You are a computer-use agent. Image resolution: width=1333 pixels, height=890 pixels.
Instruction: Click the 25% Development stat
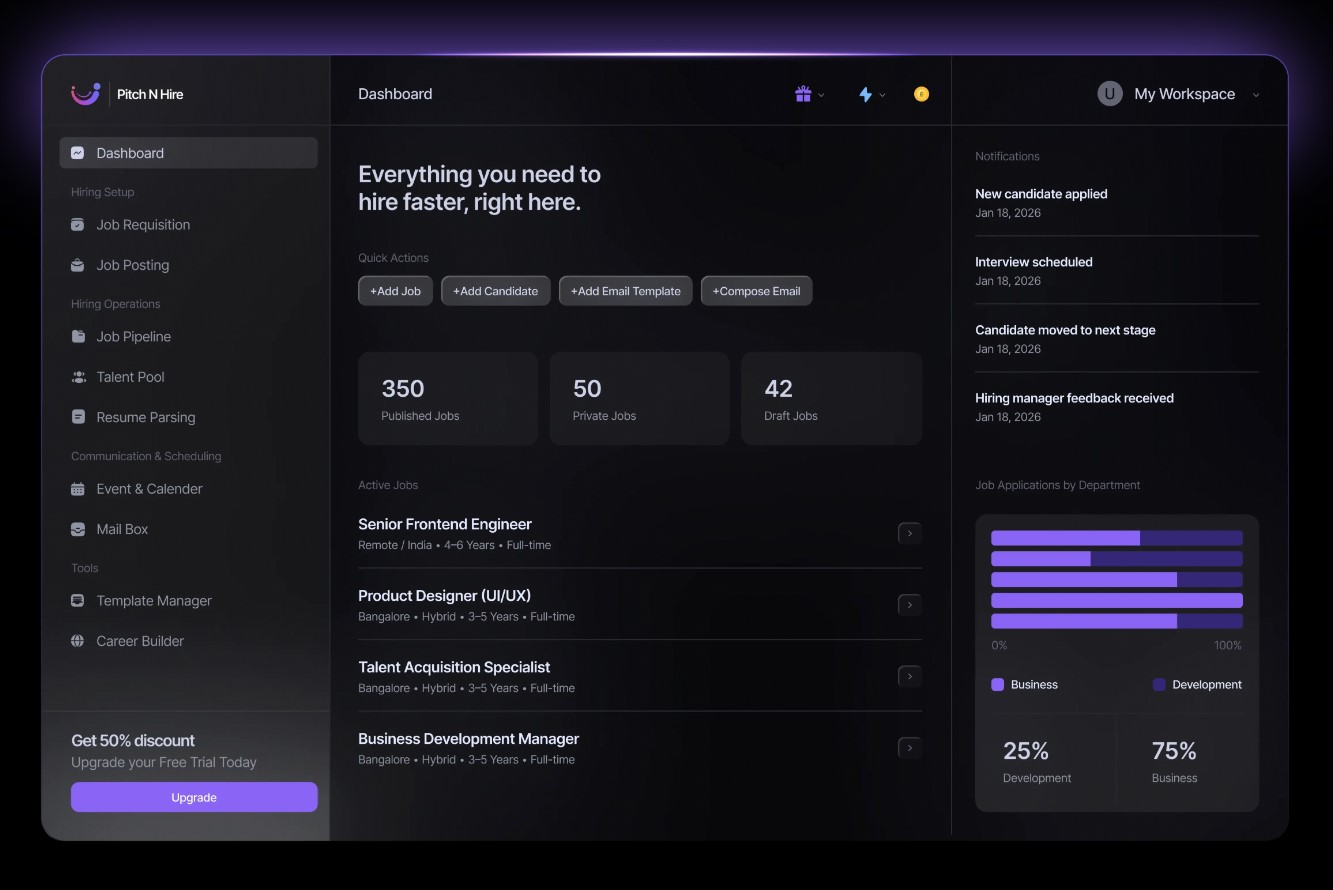[1037, 762]
